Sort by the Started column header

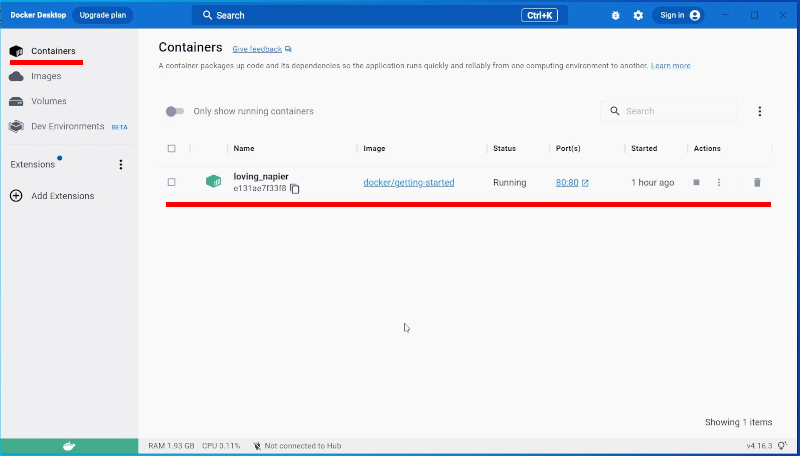[x=644, y=148]
